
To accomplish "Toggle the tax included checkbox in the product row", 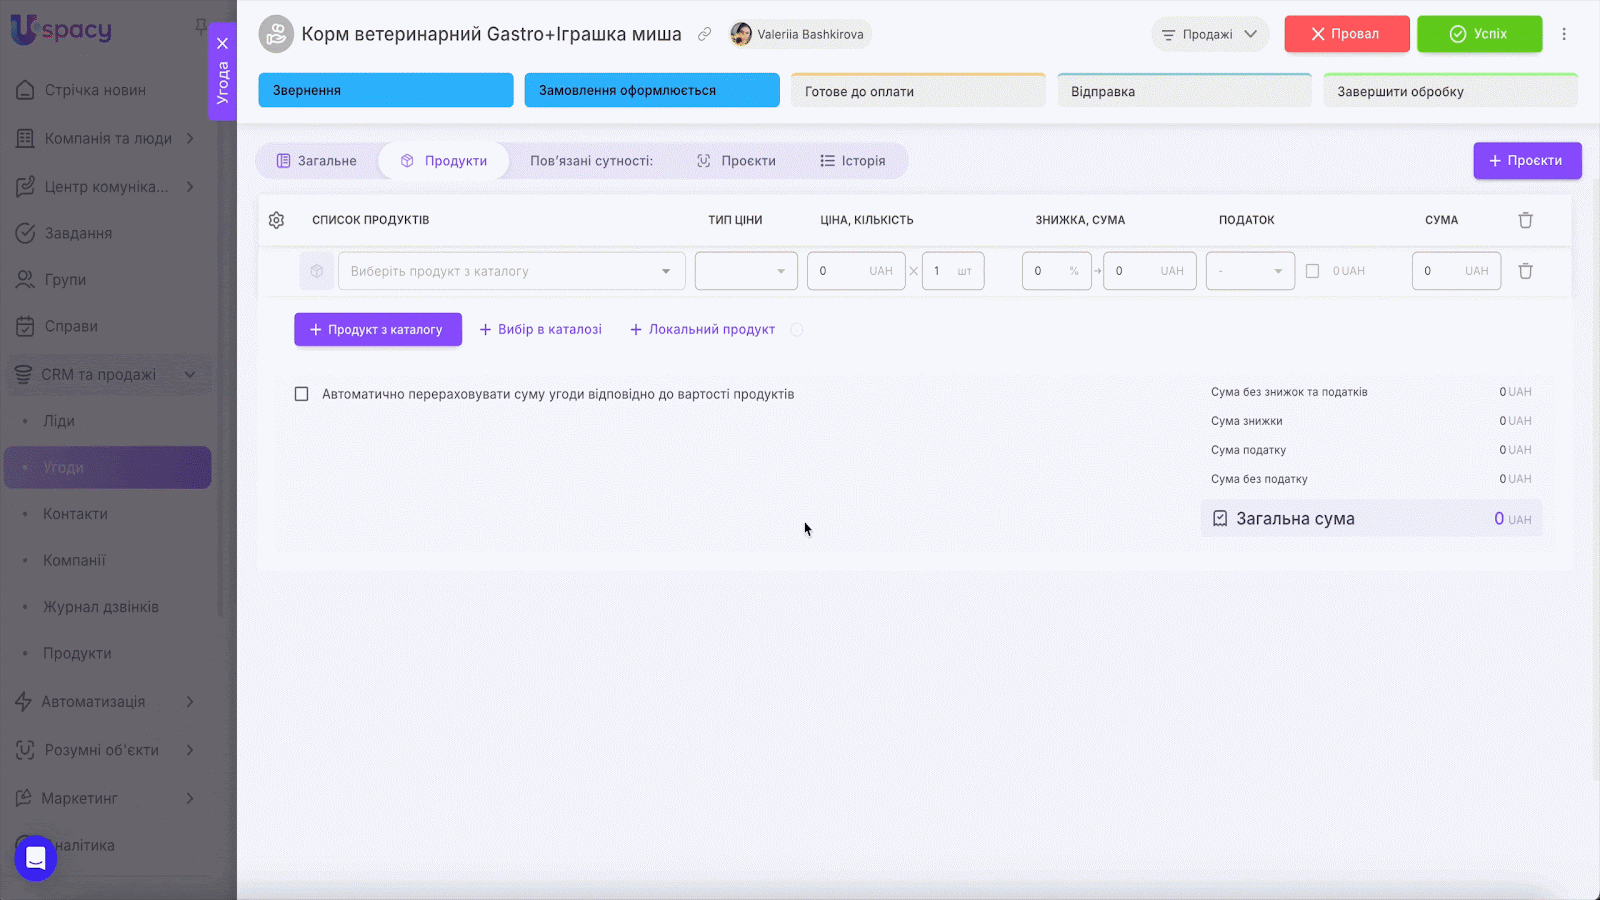I will [1312, 271].
